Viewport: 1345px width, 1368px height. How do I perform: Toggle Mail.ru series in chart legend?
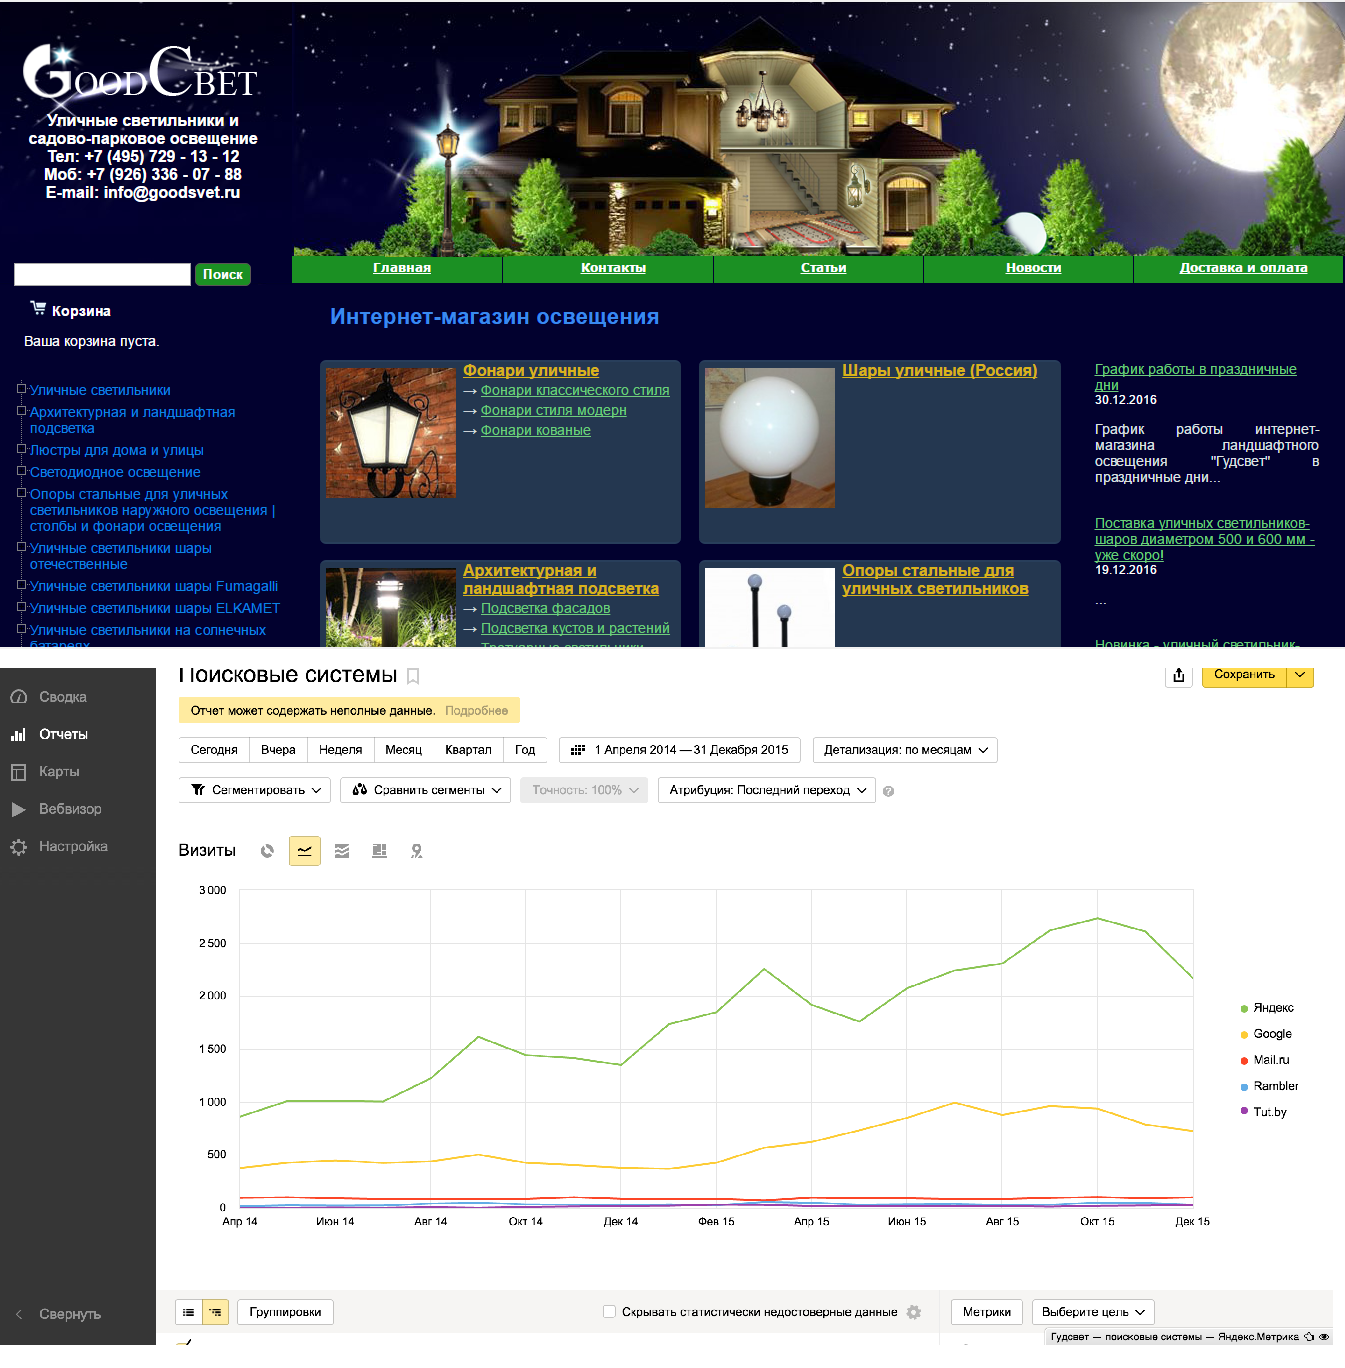click(x=1265, y=1060)
